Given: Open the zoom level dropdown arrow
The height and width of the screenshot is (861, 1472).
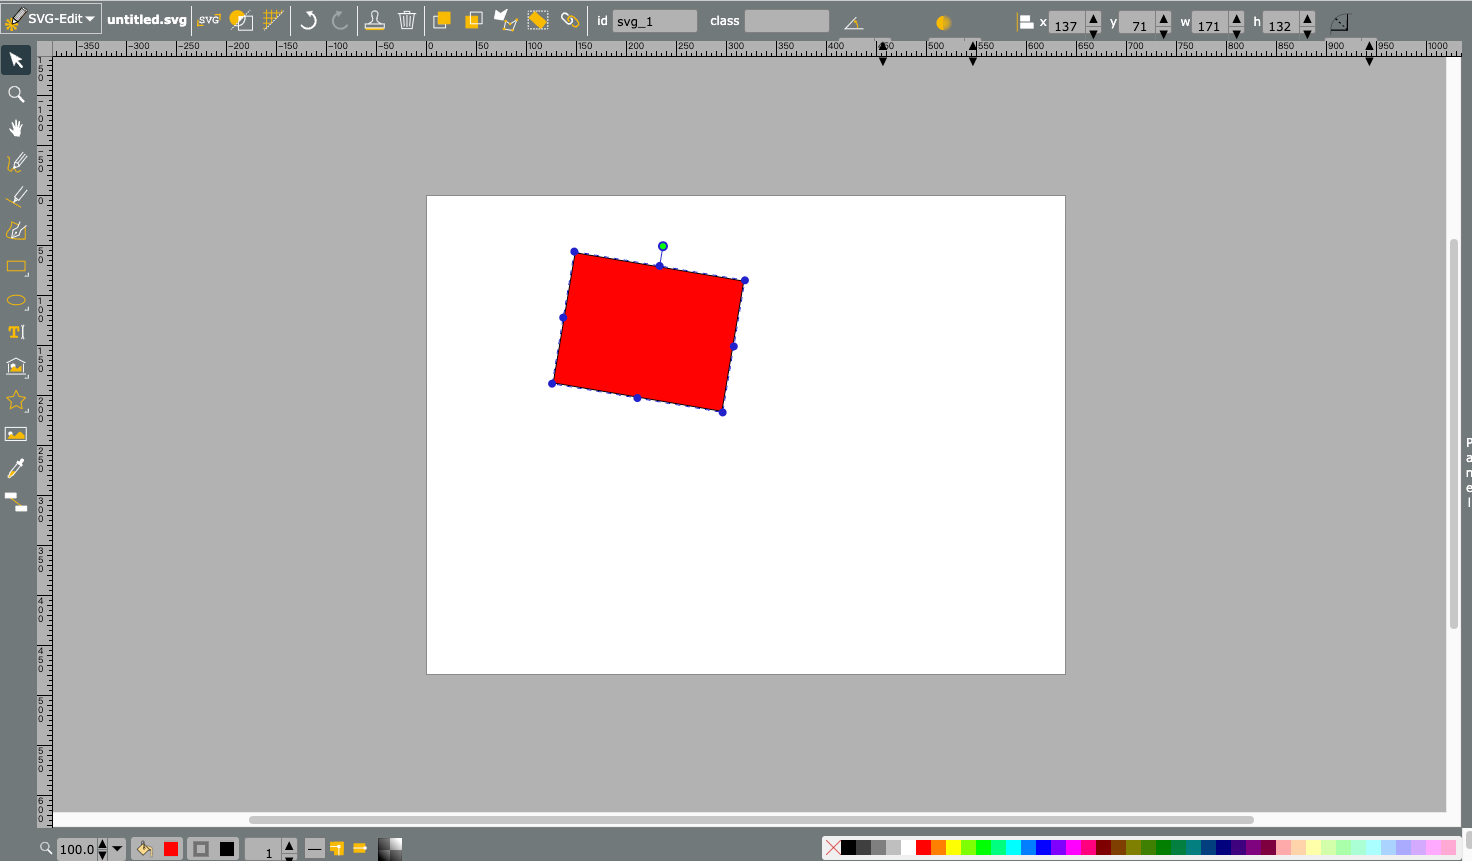Looking at the screenshot, I should click(x=117, y=849).
